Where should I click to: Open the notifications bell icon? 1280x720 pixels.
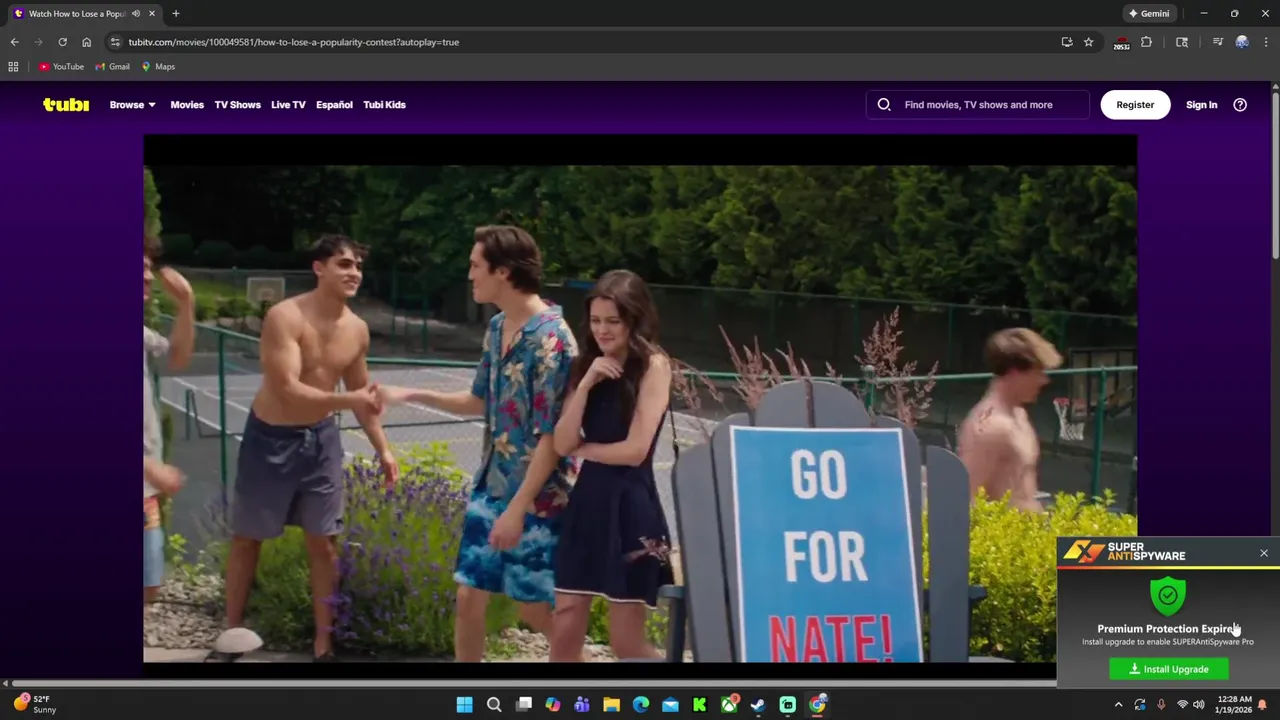tap(1263, 705)
